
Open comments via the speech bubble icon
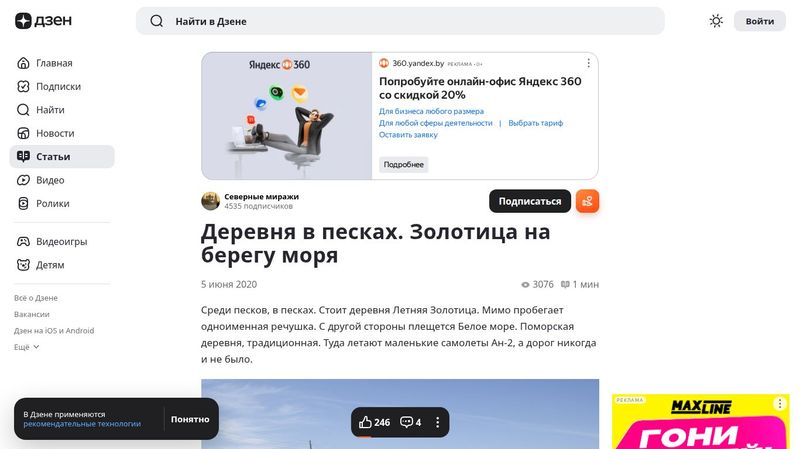[x=407, y=422]
